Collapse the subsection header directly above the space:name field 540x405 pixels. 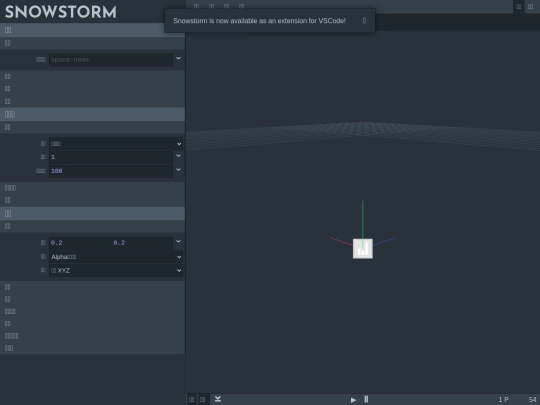coord(92,43)
